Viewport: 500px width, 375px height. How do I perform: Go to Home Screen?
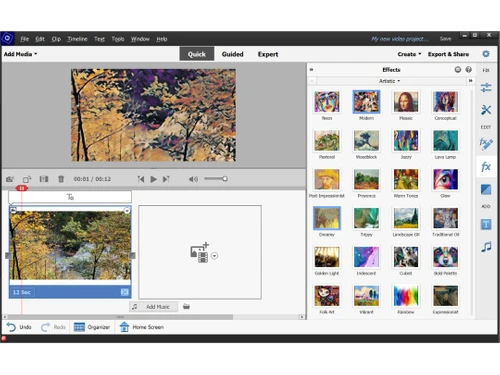coord(142,327)
